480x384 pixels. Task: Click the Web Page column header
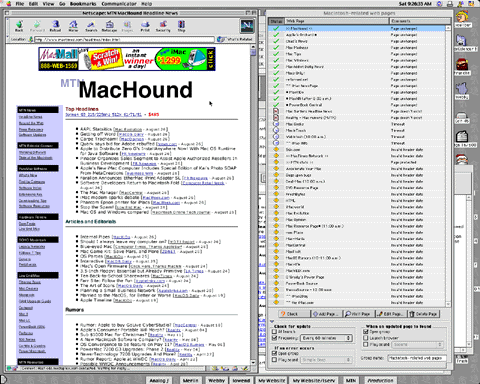[337, 21]
